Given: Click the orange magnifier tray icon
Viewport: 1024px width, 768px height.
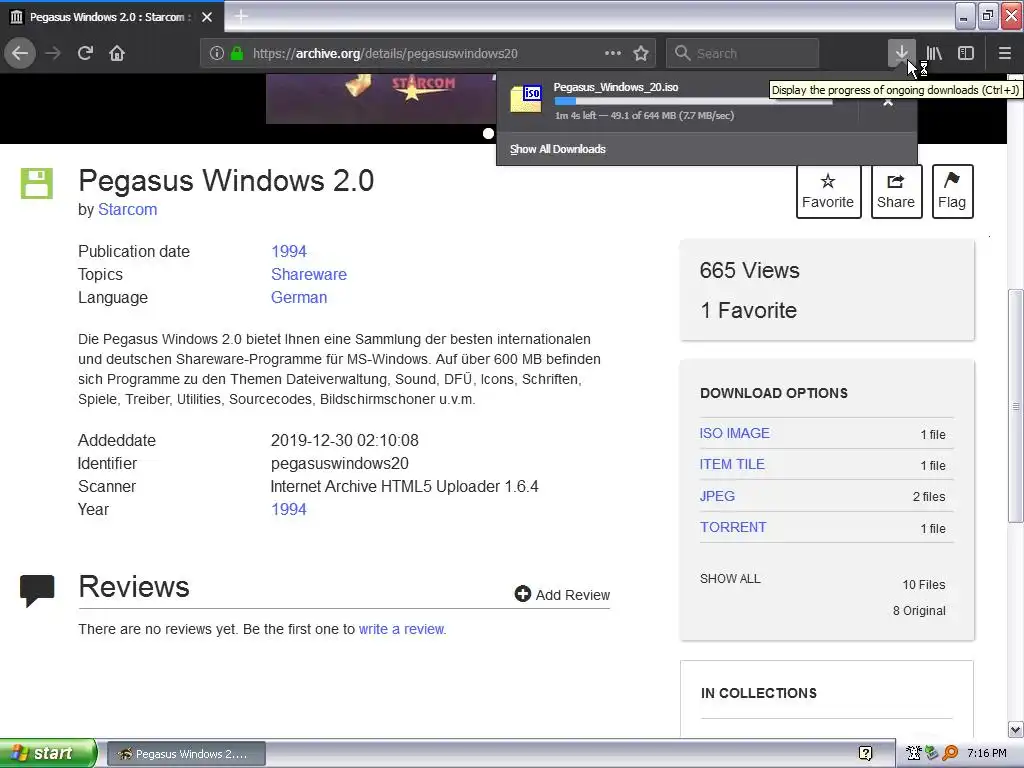Looking at the screenshot, I should [x=950, y=754].
